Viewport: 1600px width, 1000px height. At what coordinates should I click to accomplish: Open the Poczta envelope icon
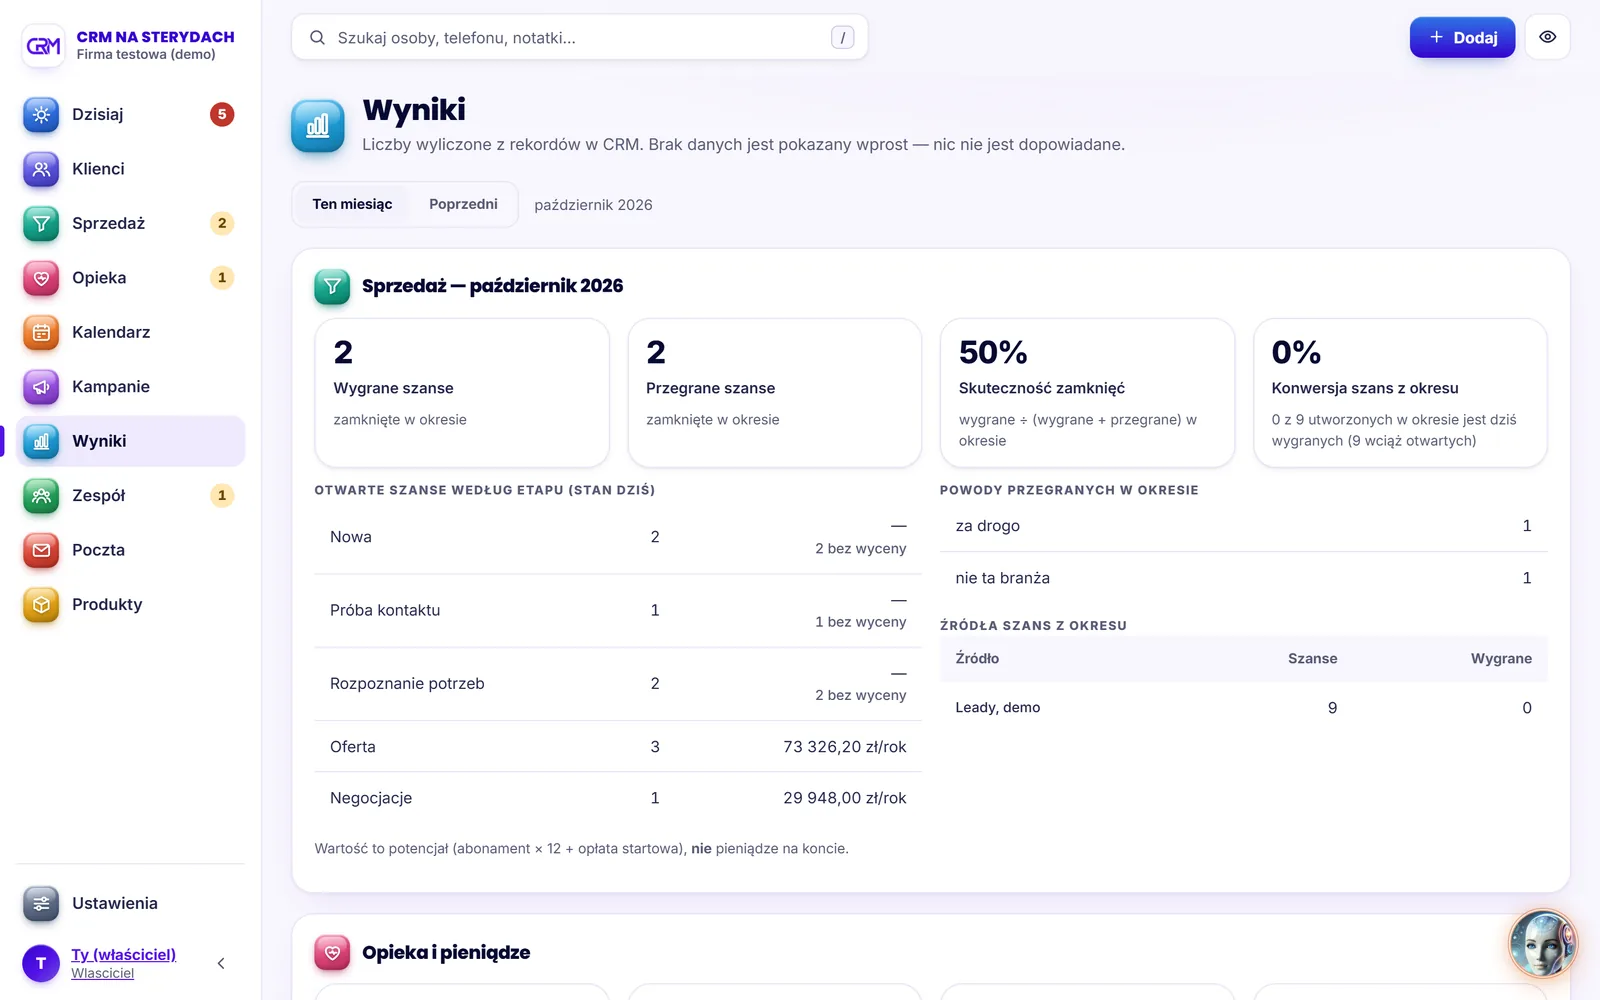click(41, 550)
